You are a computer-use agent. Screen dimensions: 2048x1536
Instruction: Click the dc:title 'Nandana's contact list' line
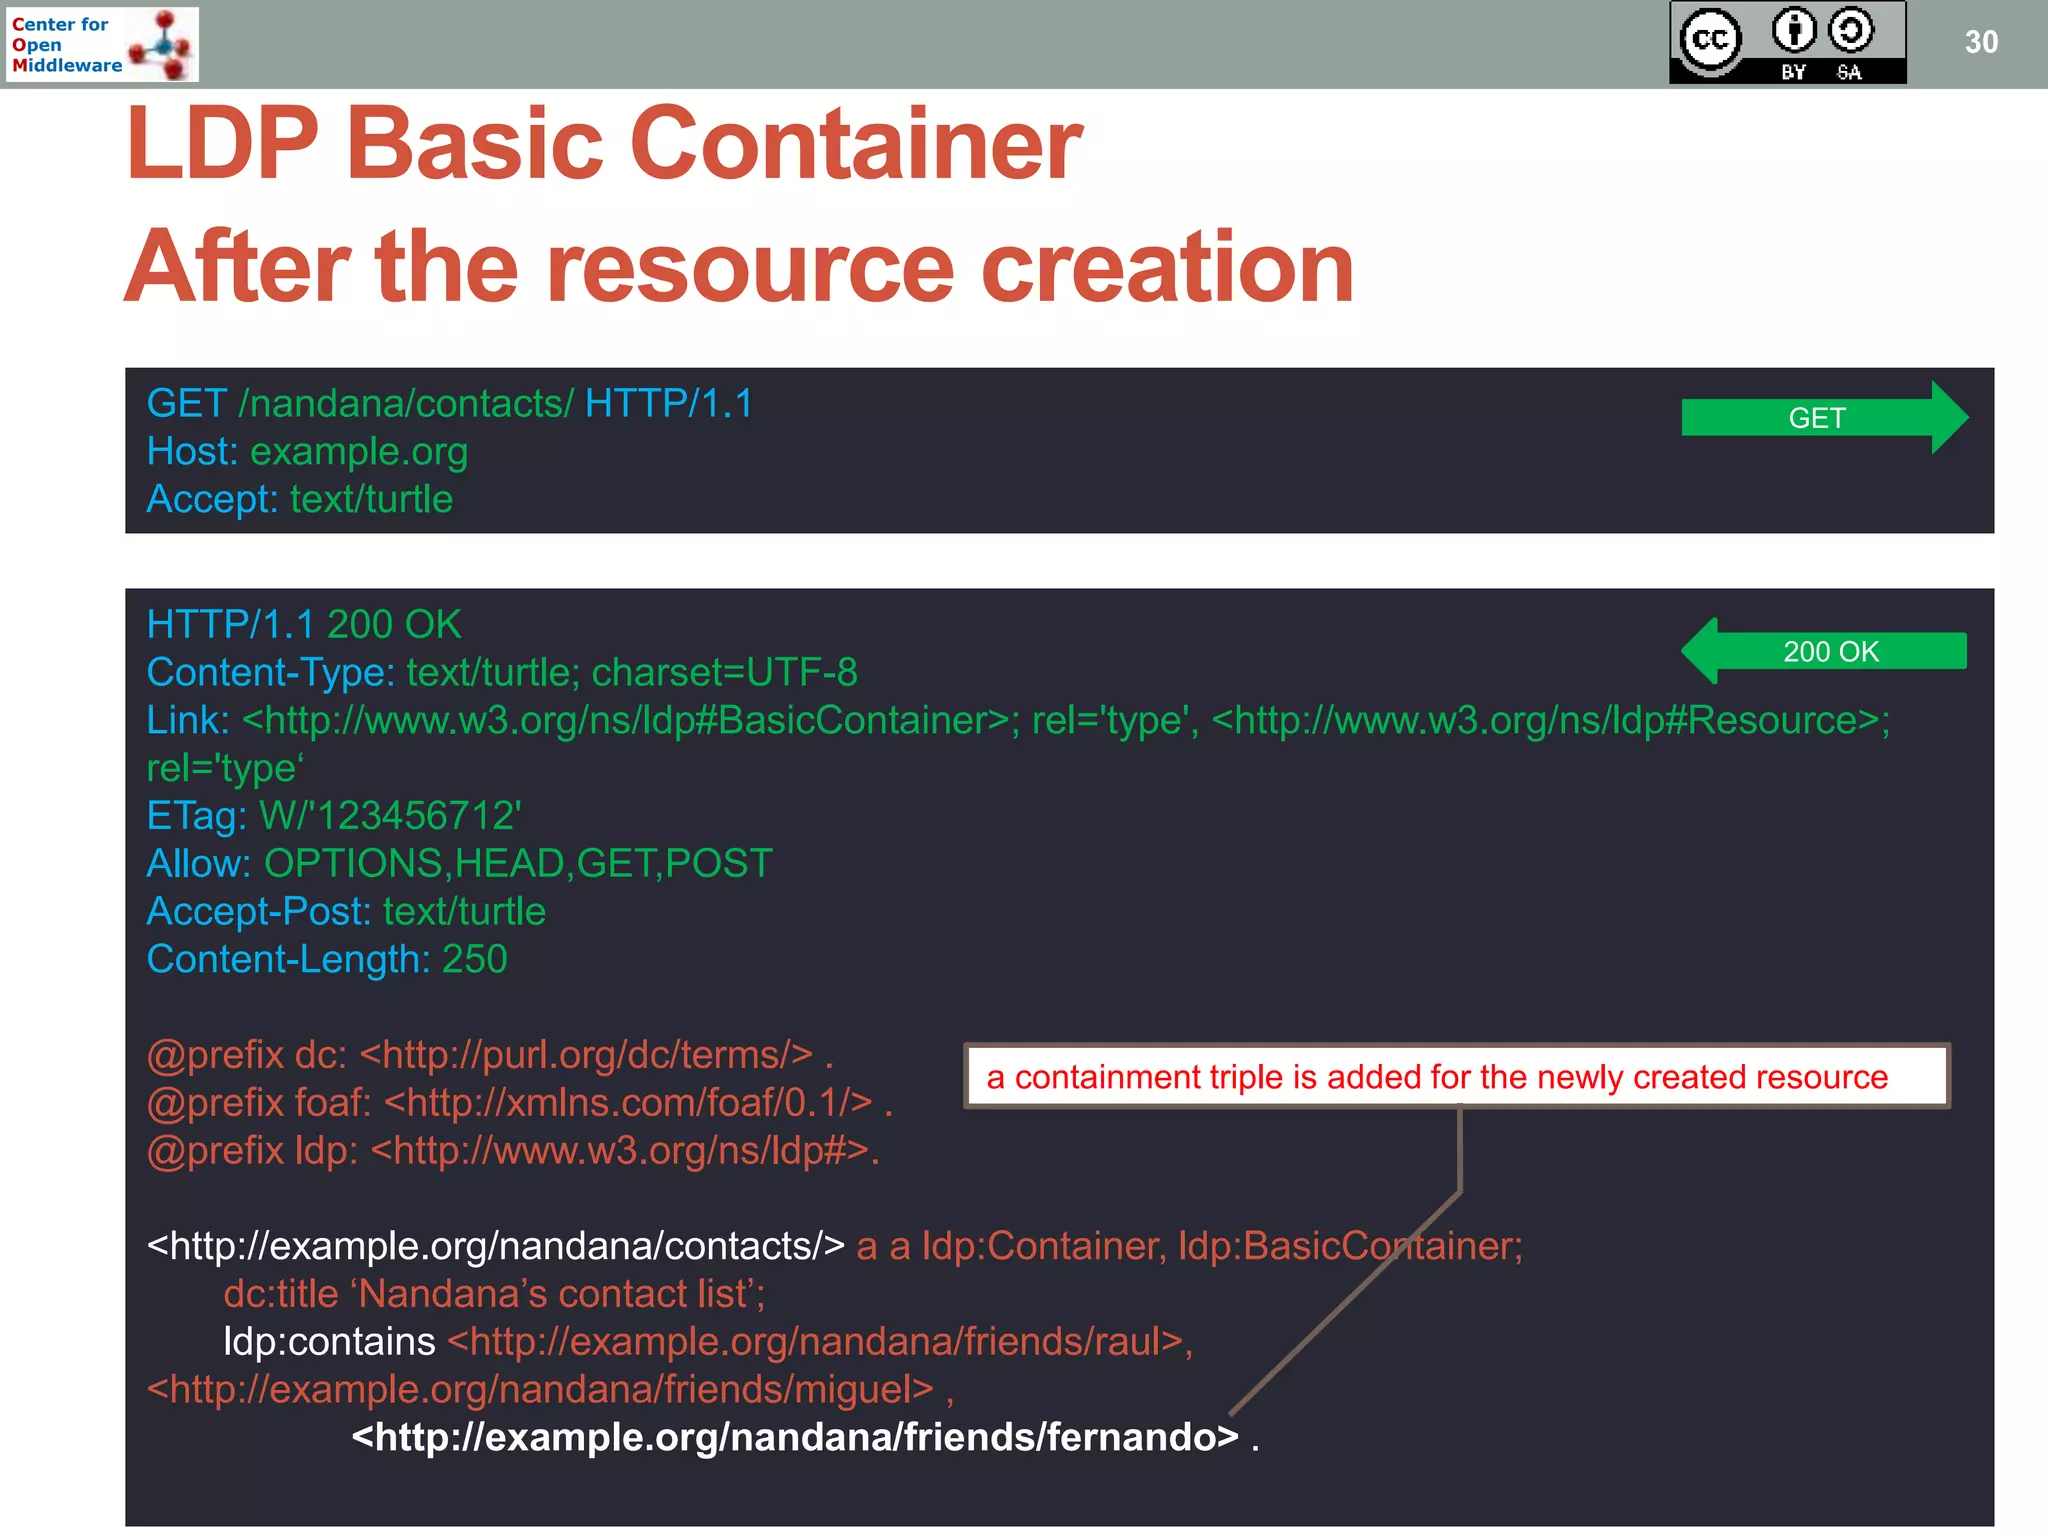(494, 1294)
